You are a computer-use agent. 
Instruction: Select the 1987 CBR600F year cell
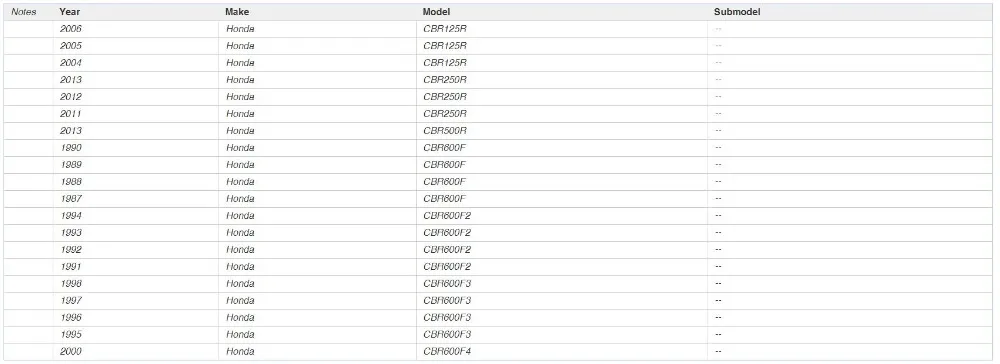[x=136, y=198]
